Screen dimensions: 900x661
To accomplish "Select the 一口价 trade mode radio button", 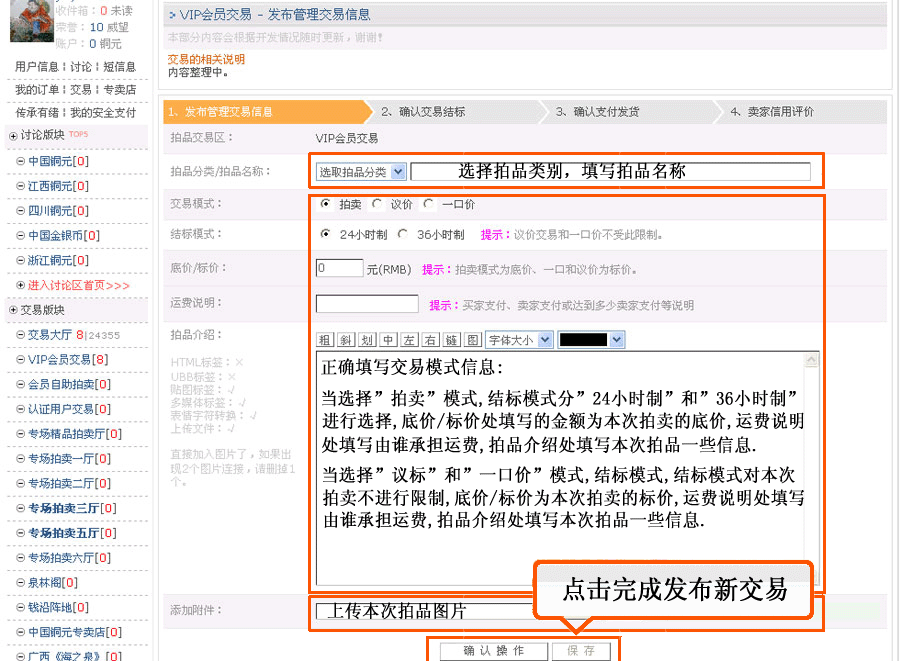I will (x=428, y=204).
